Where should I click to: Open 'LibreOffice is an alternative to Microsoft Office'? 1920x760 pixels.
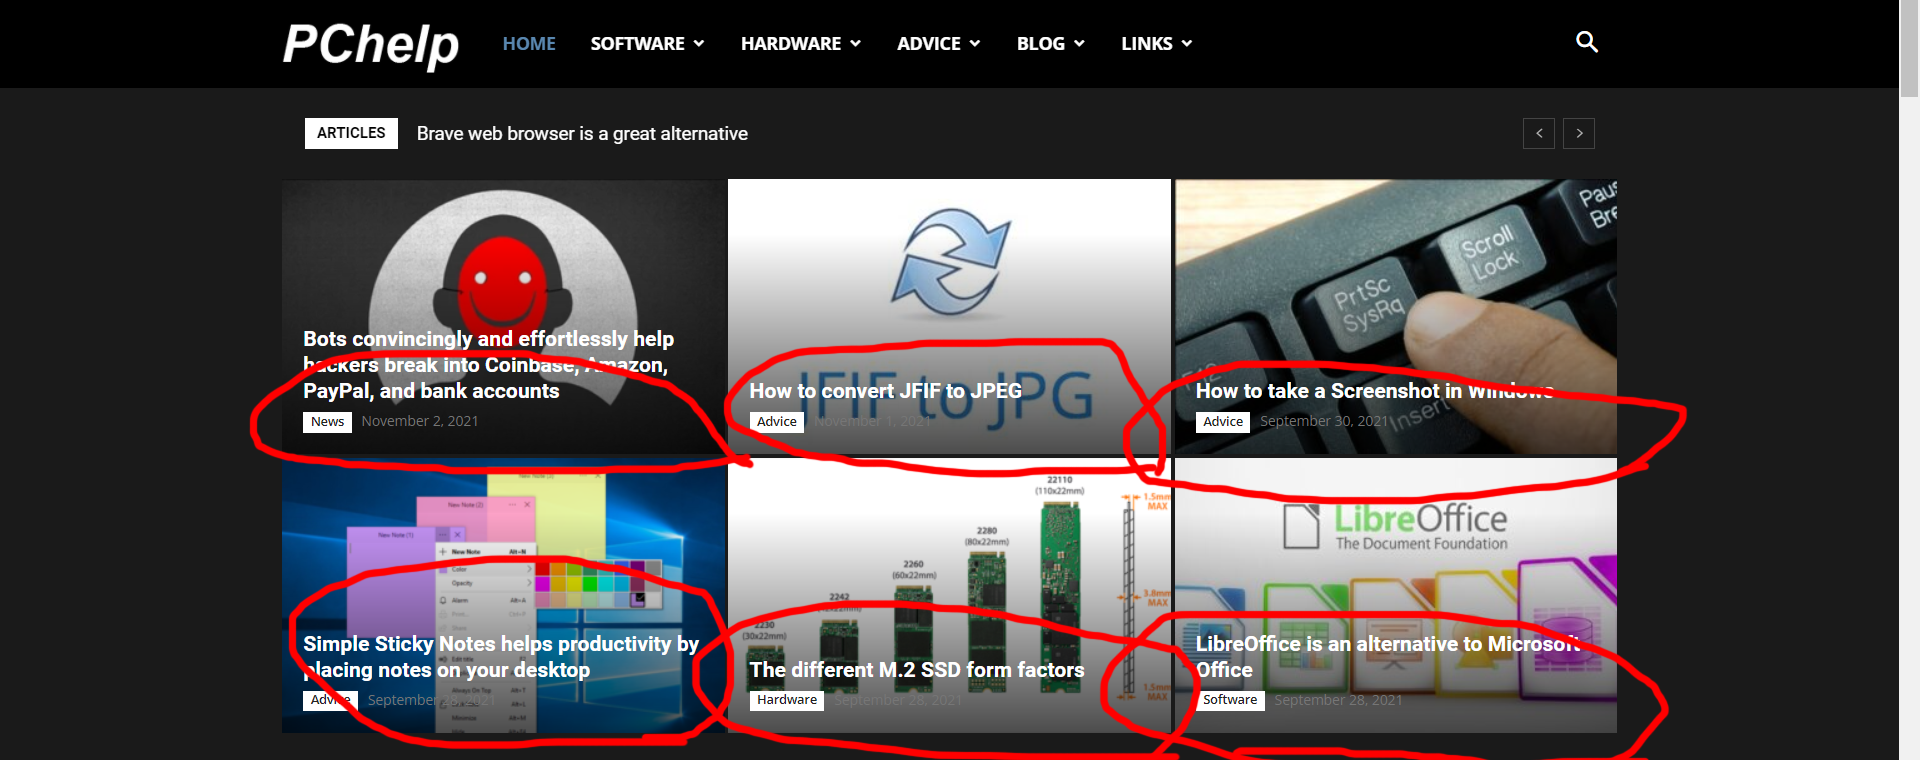coord(1388,657)
